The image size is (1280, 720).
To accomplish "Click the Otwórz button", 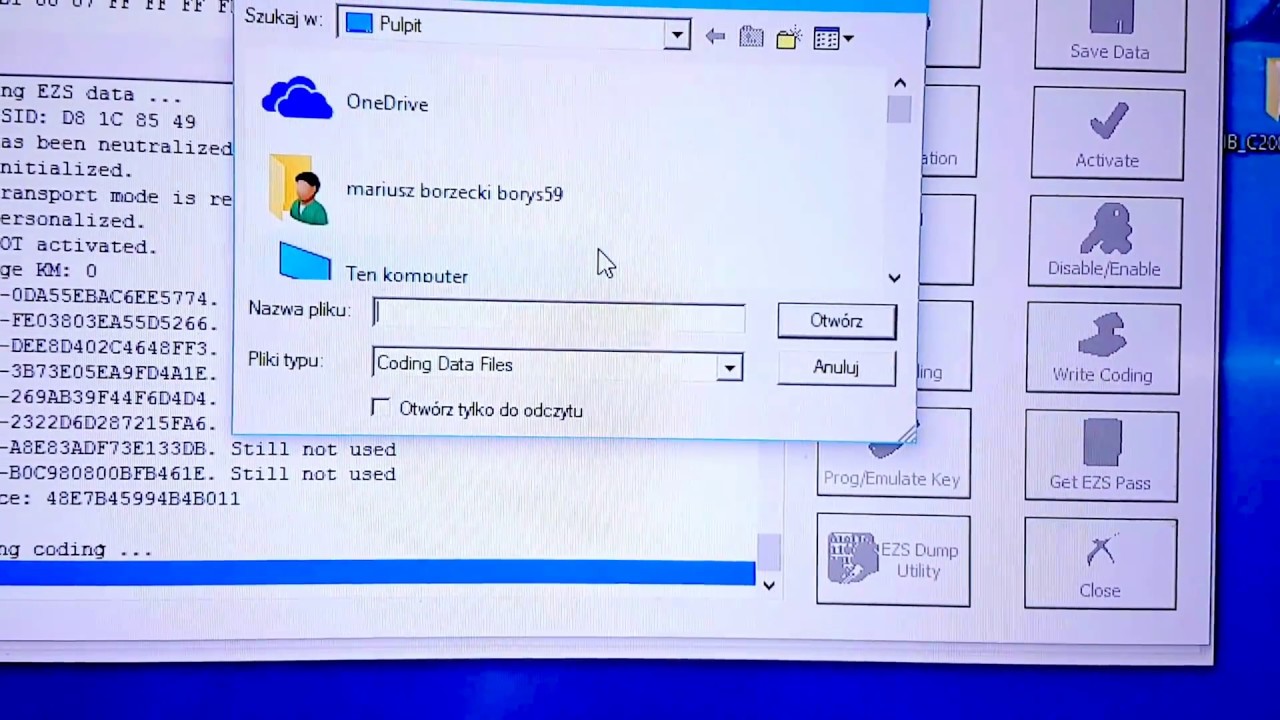I will [837, 321].
